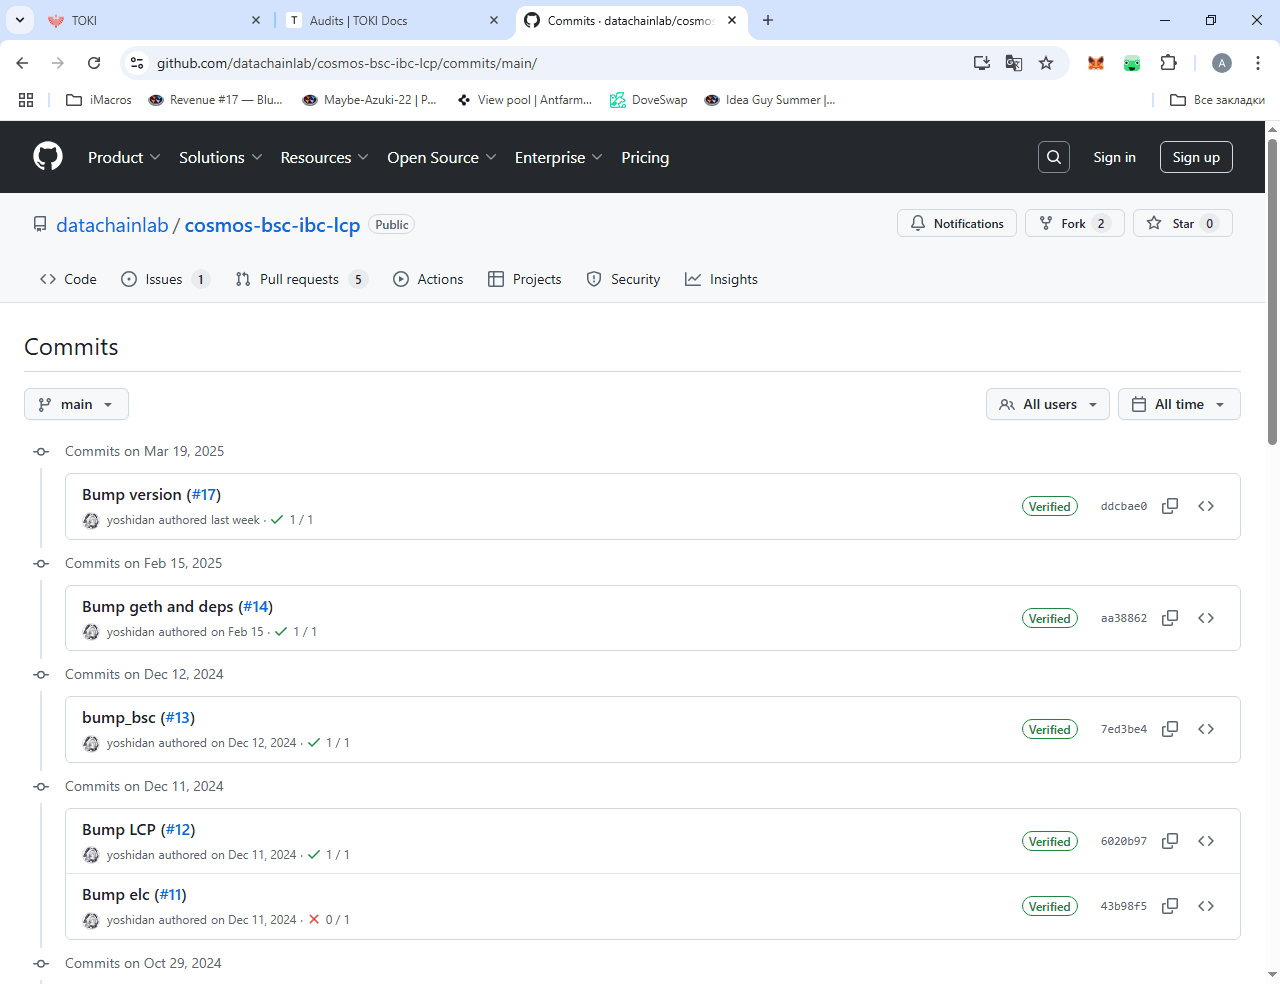Click the translate page icon

pyautogui.click(x=1014, y=63)
